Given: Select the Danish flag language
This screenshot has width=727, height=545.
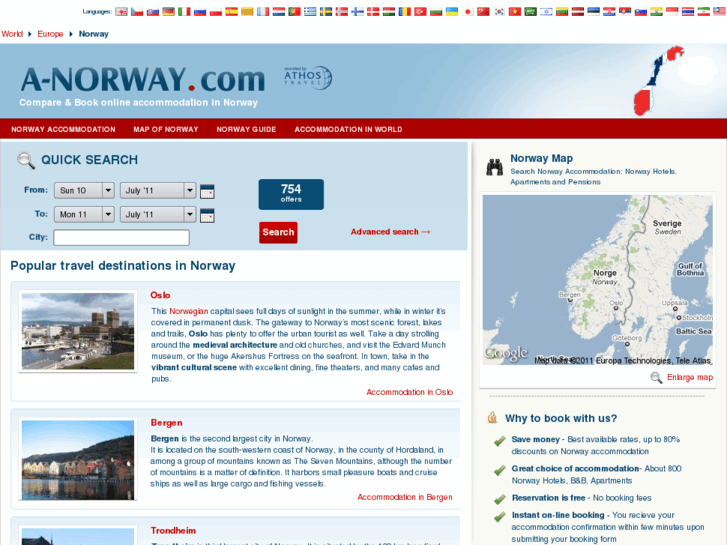Looking at the screenshot, I should pos(373,12).
